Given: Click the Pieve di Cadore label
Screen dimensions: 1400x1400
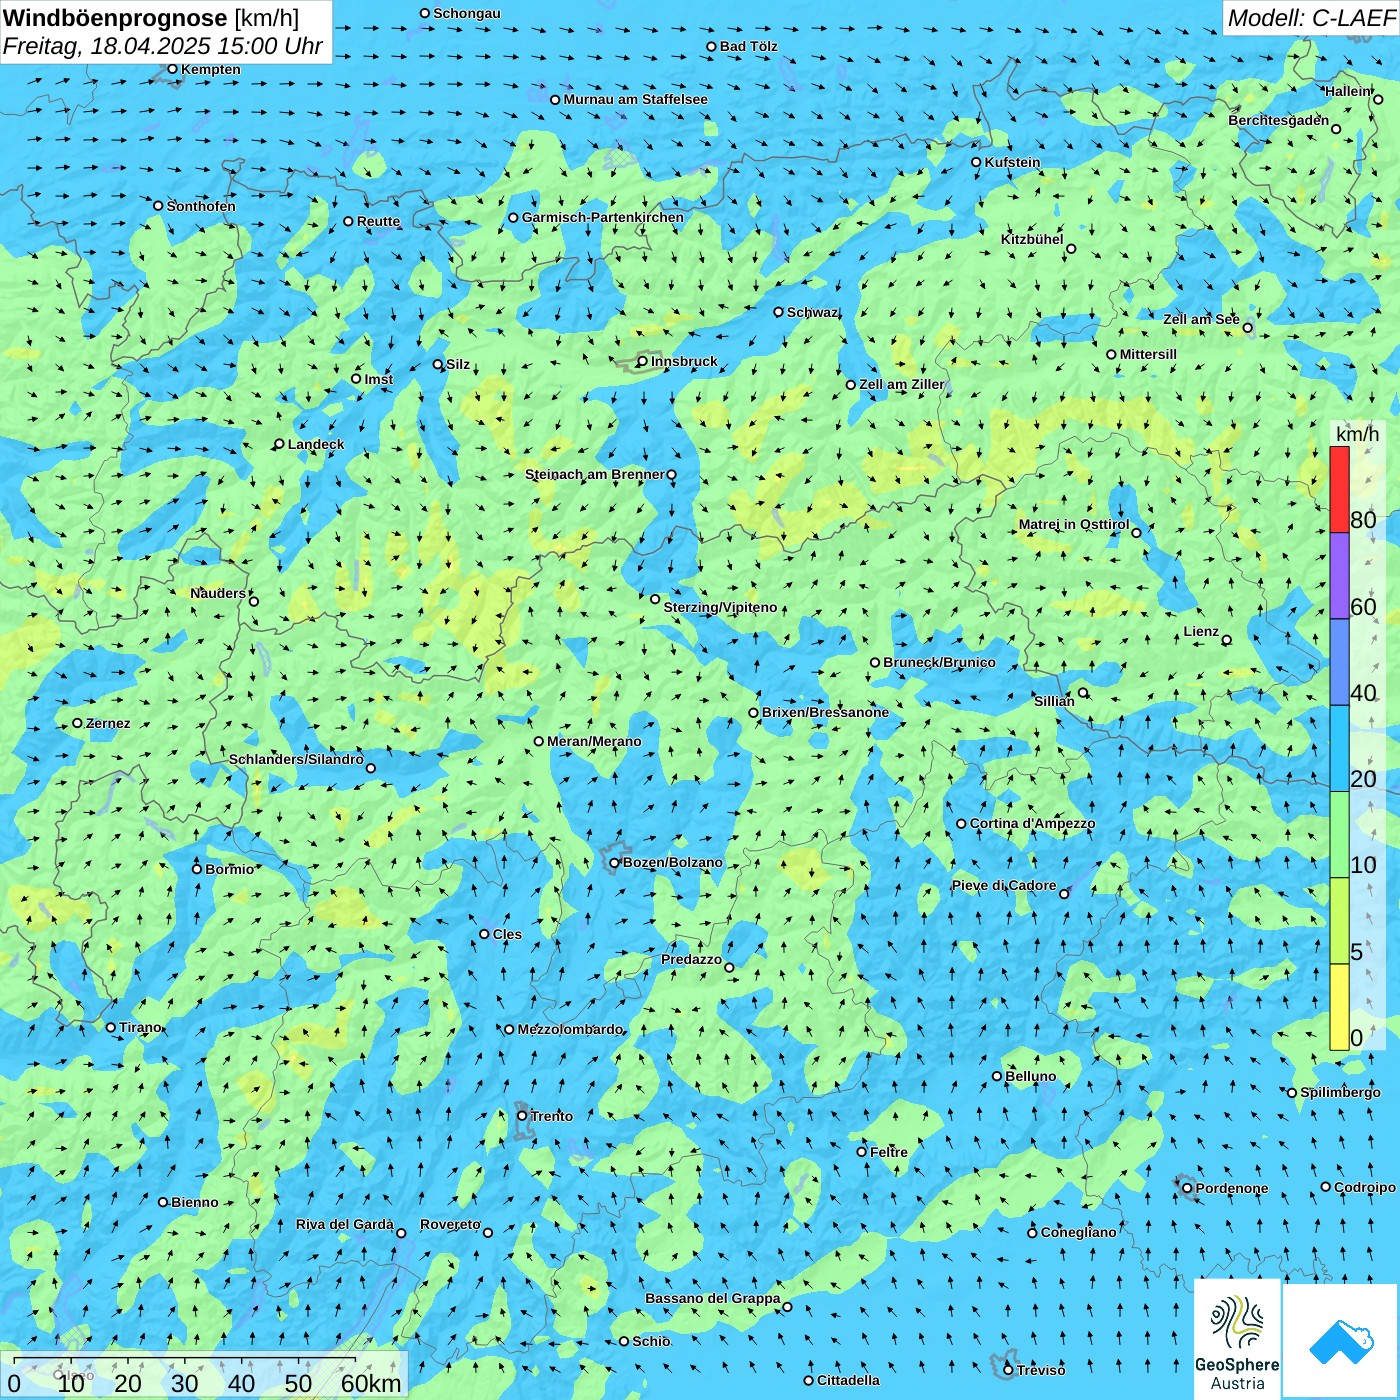Looking at the screenshot, I should 1004,886.
